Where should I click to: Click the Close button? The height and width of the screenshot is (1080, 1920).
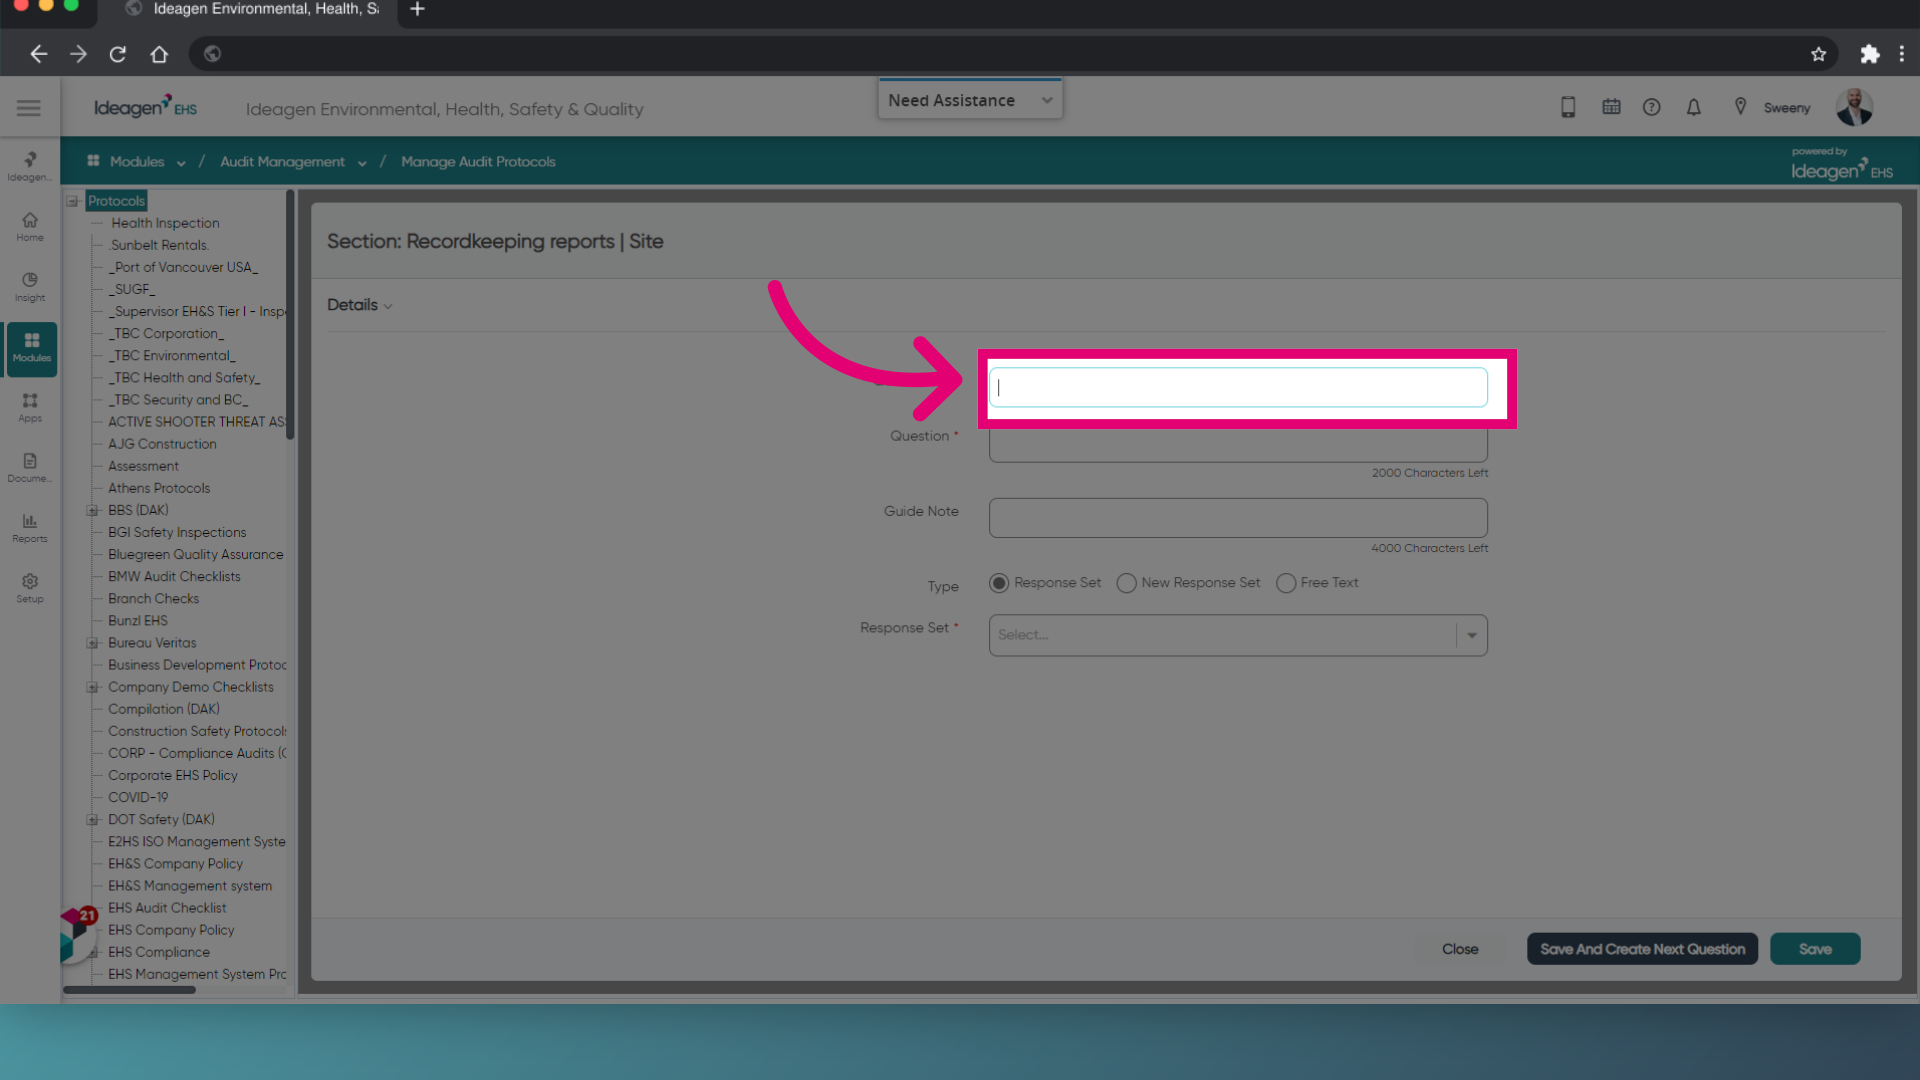1460,949
